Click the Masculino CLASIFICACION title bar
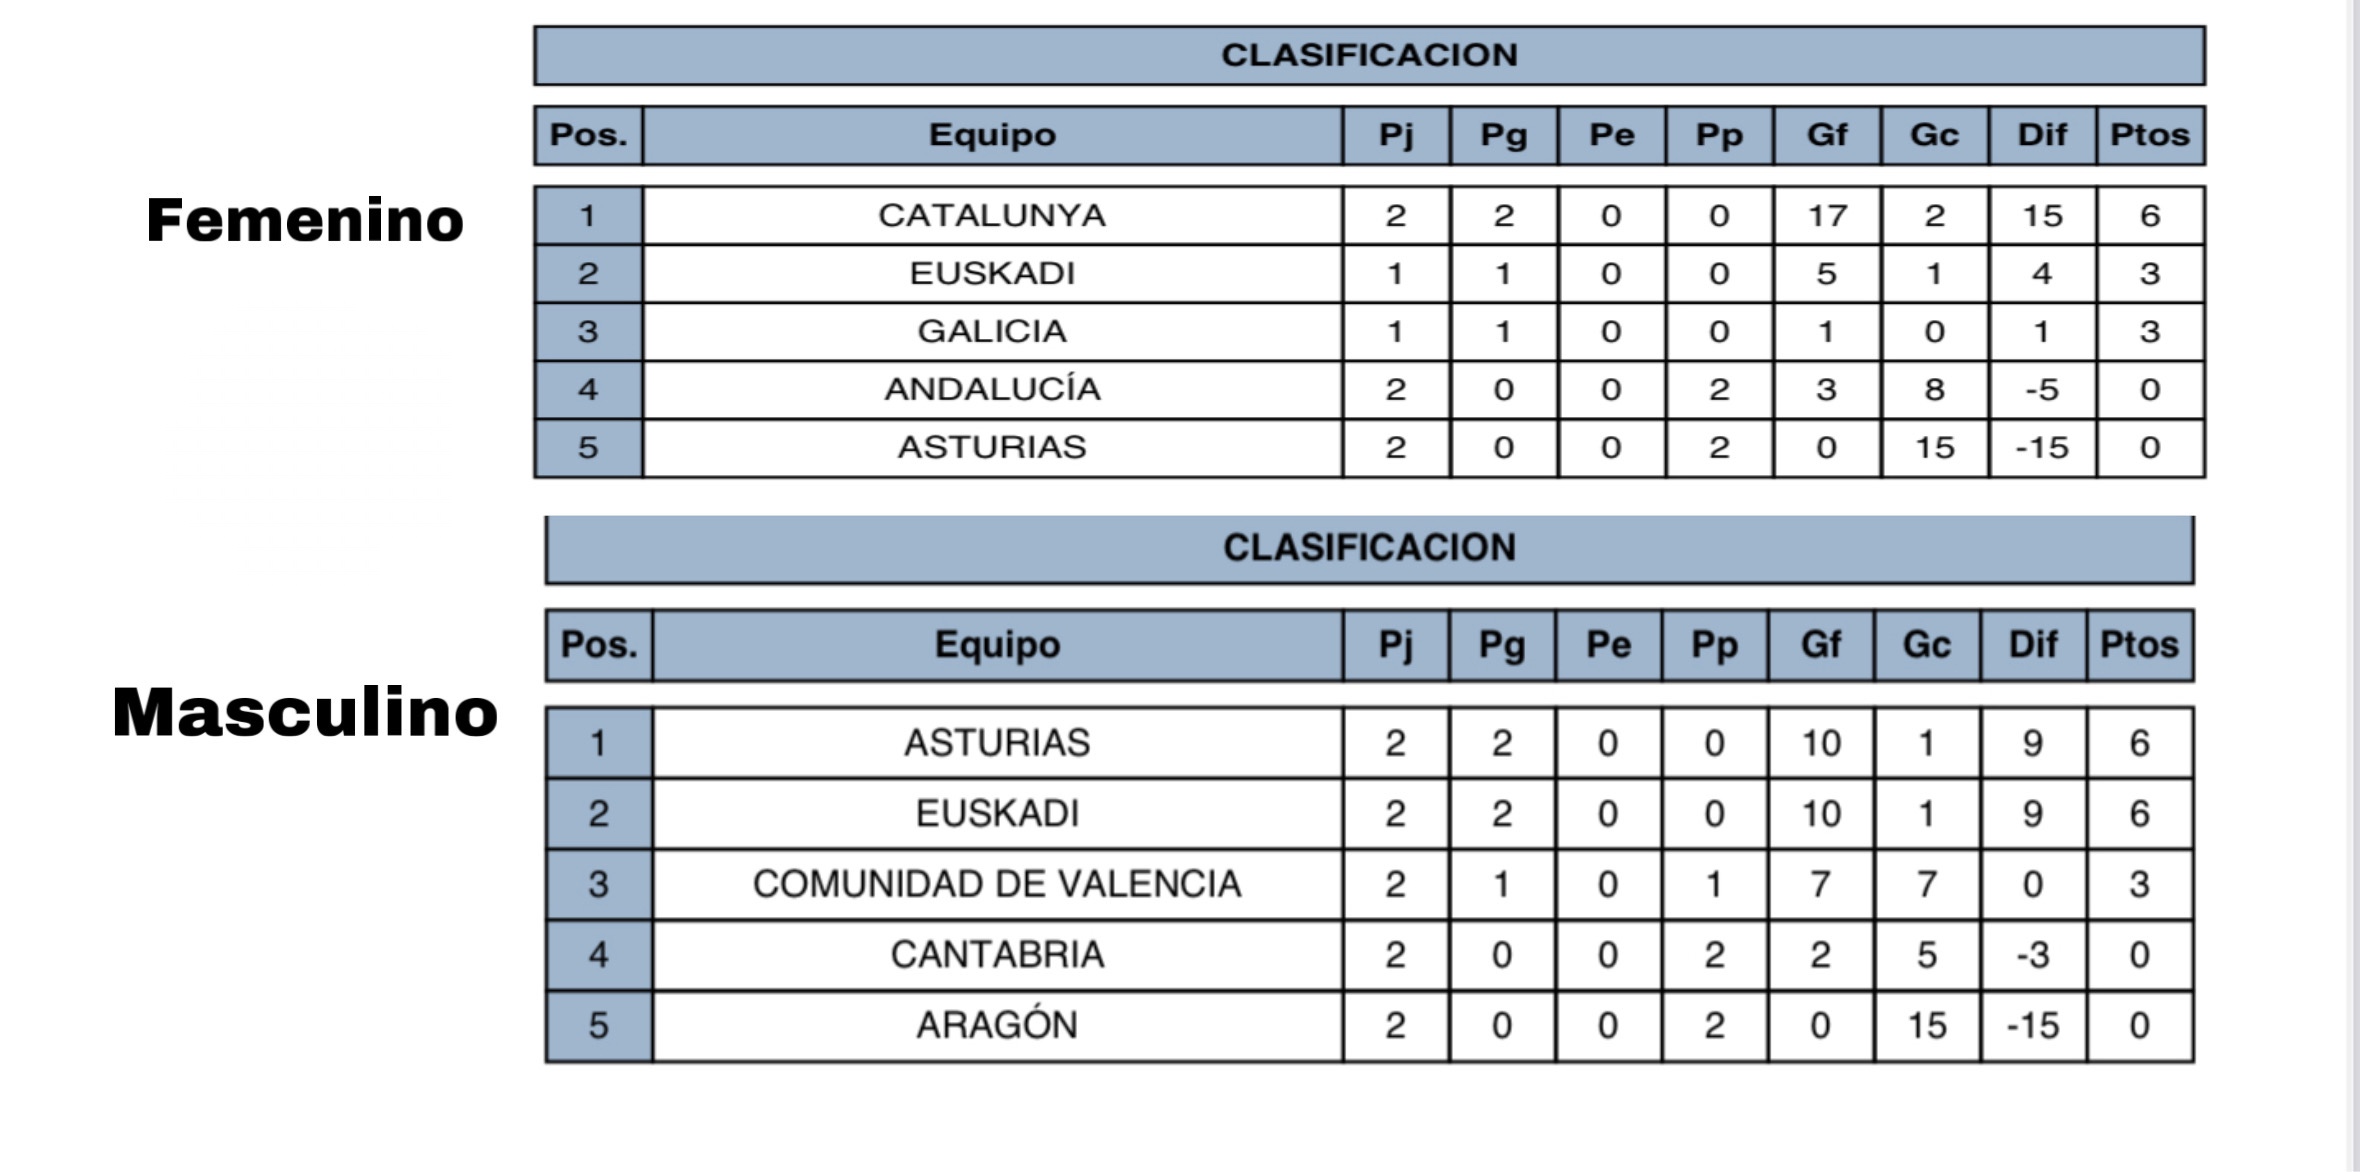This screenshot has width=2360, height=1172. 1368,548
